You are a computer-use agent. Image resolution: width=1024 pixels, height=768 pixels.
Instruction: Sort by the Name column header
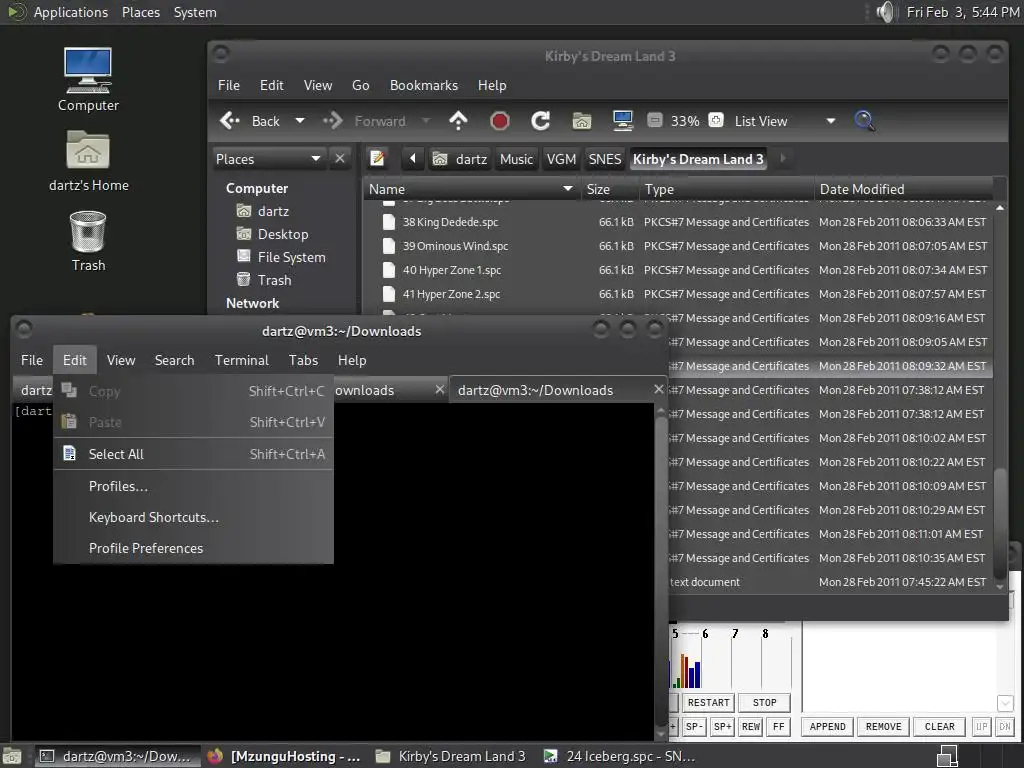pyautogui.click(x=470, y=189)
